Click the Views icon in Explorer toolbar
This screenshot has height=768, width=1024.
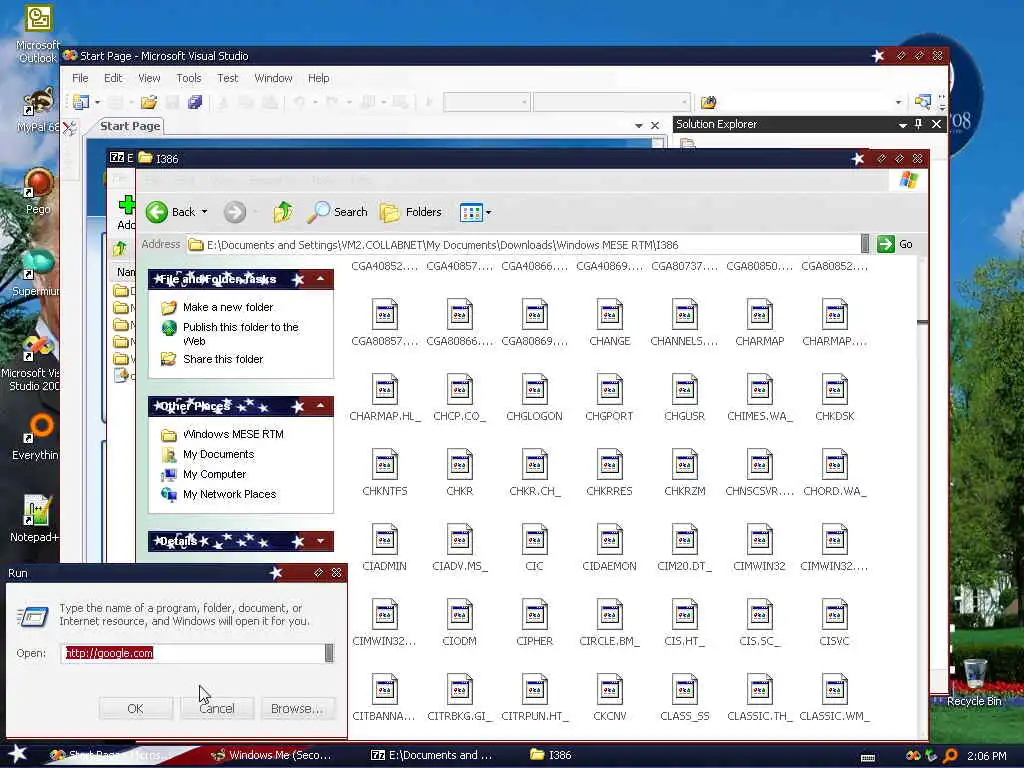click(471, 212)
